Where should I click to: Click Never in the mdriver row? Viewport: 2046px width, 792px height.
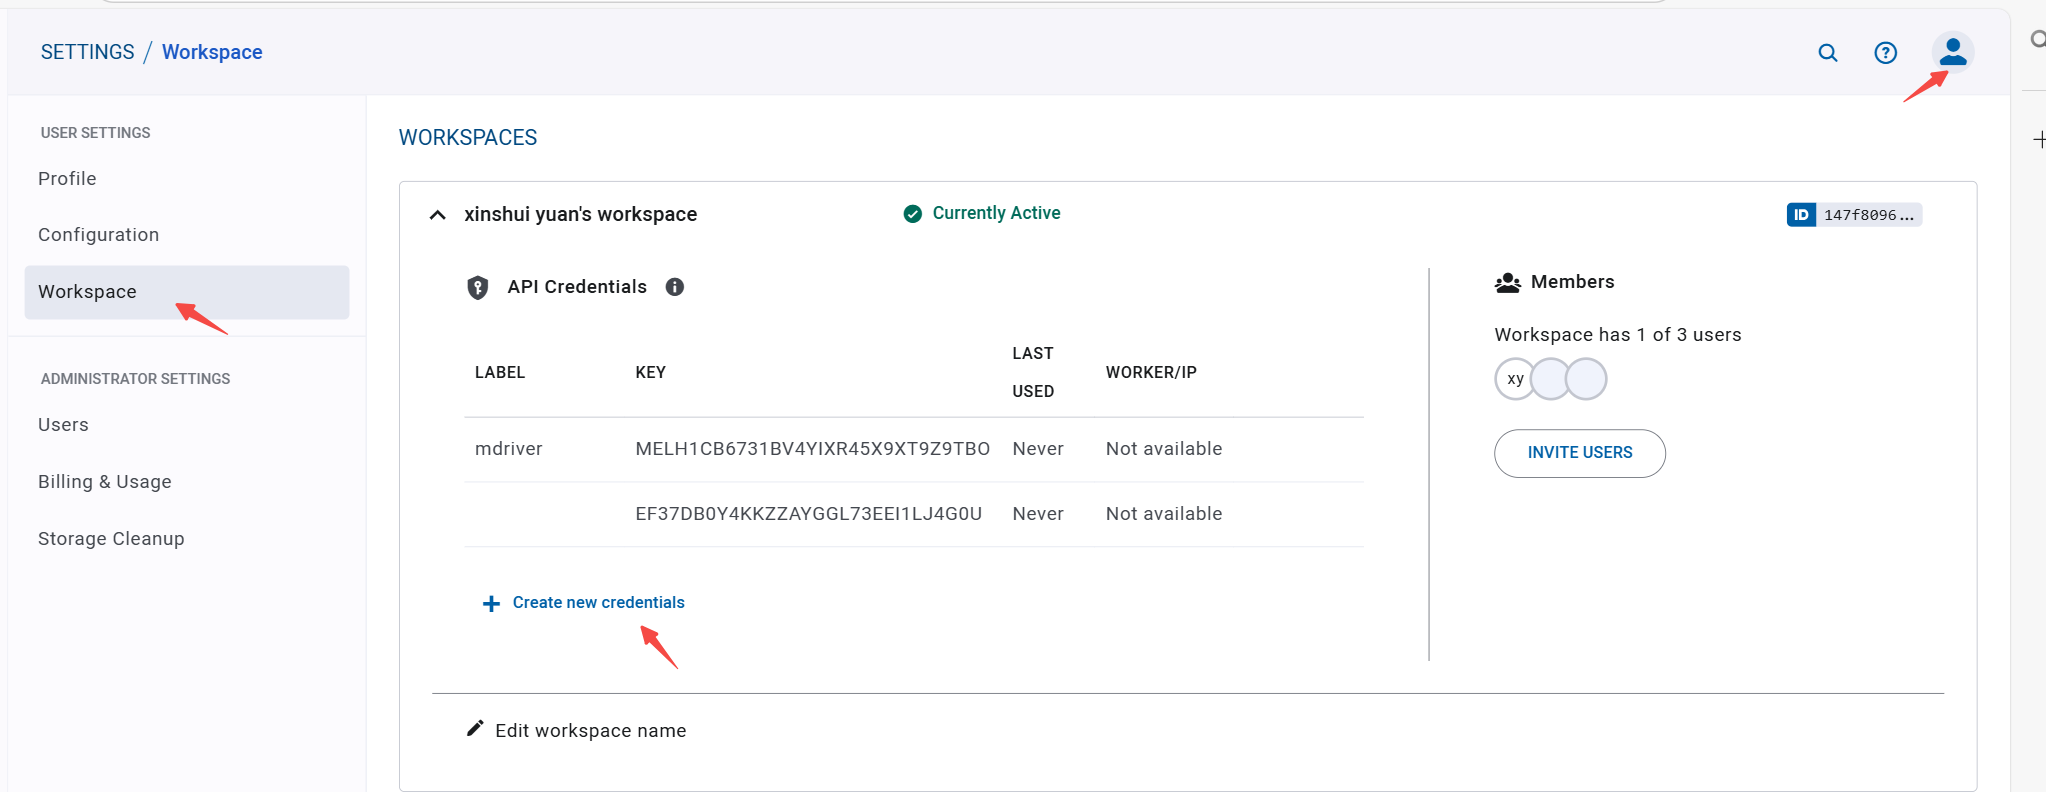click(x=1037, y=449)
